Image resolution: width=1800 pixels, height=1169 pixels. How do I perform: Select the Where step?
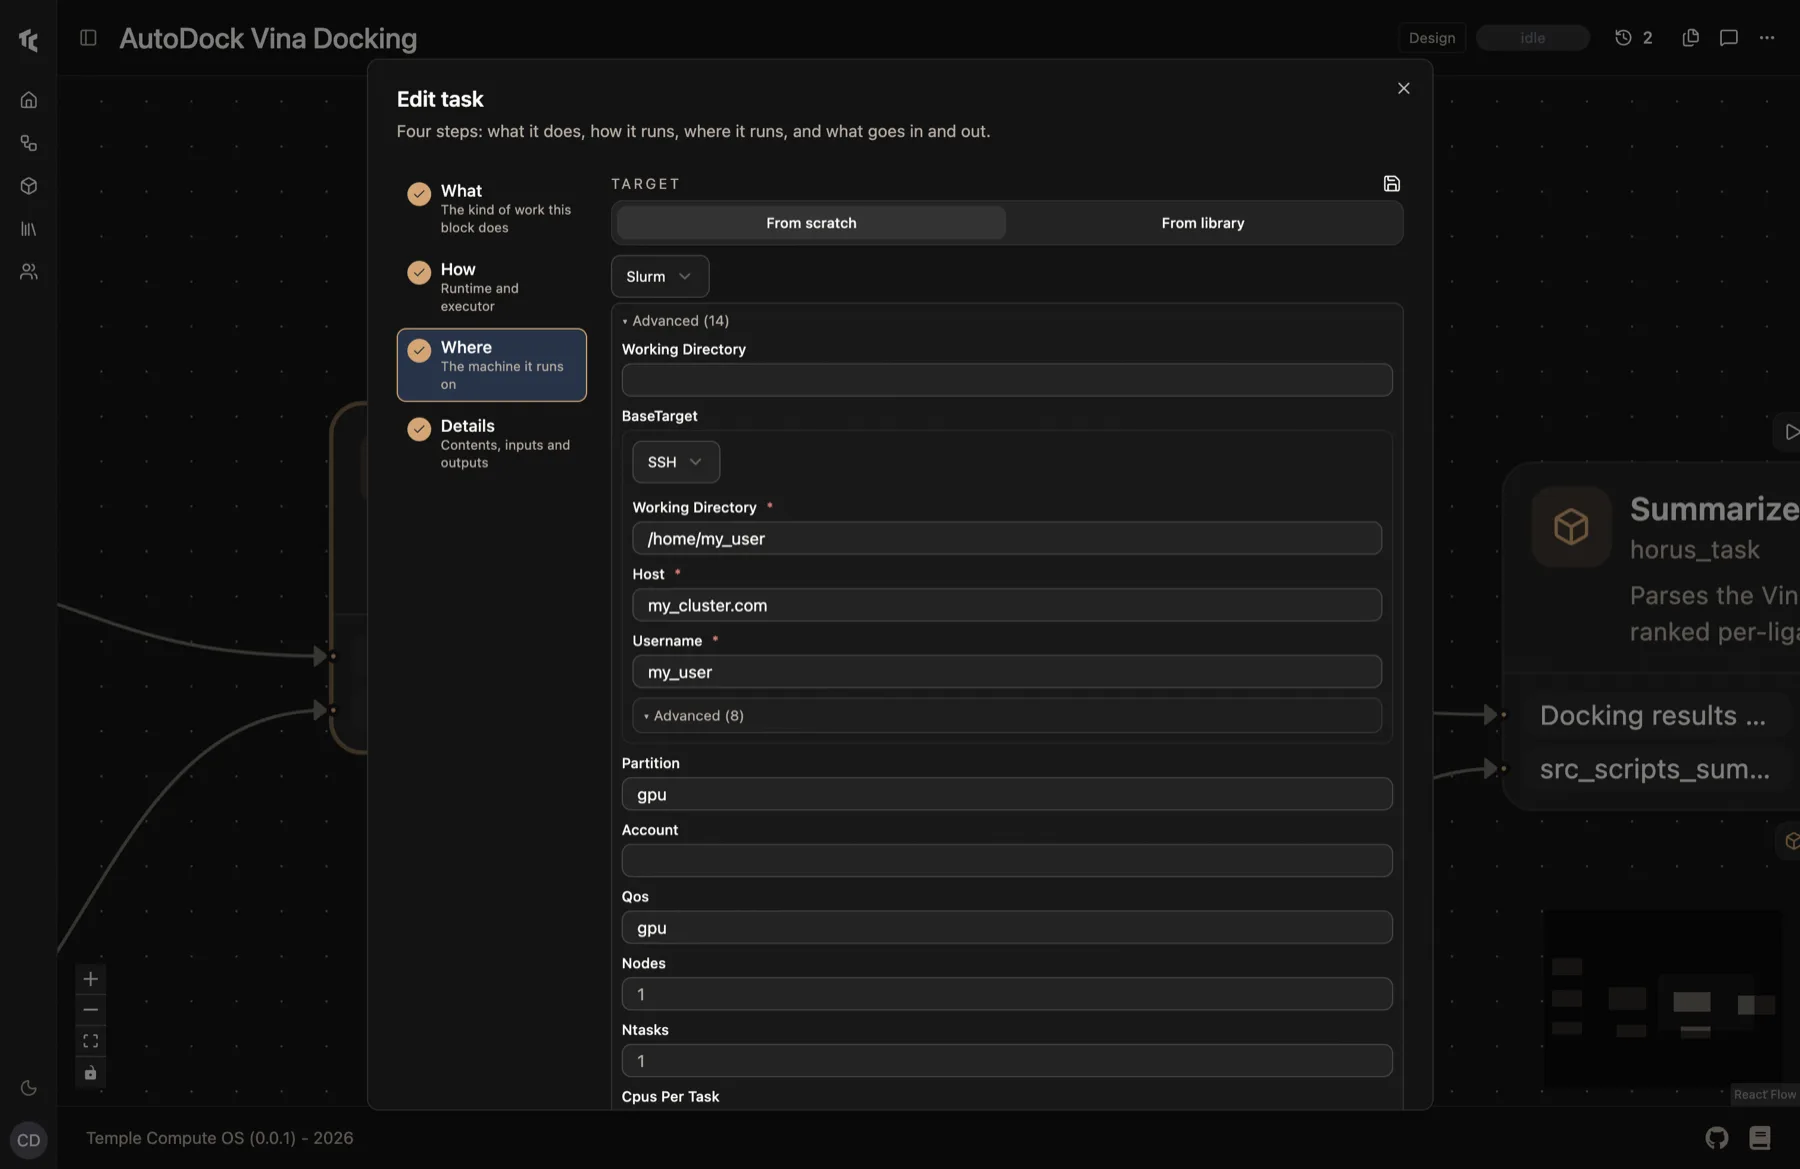491,365
